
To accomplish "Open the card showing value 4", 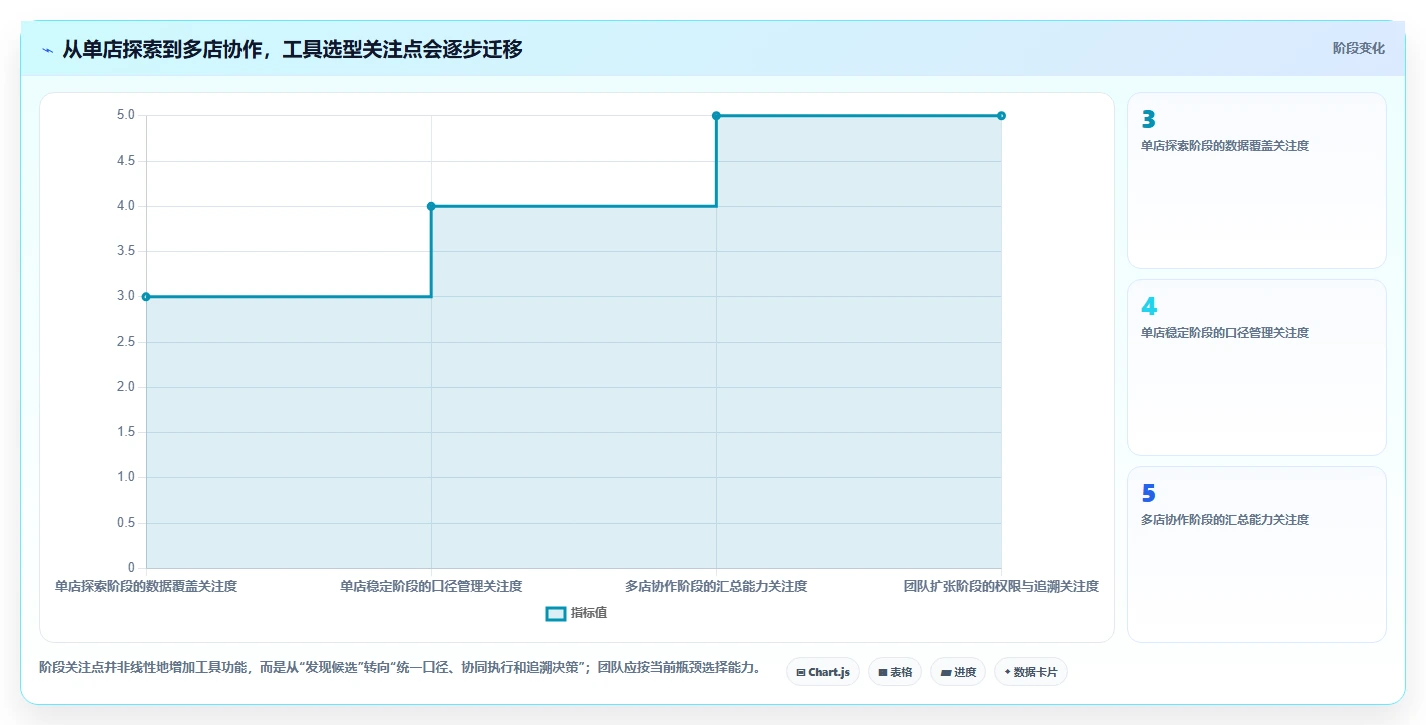I will [x=1256, y=367].
